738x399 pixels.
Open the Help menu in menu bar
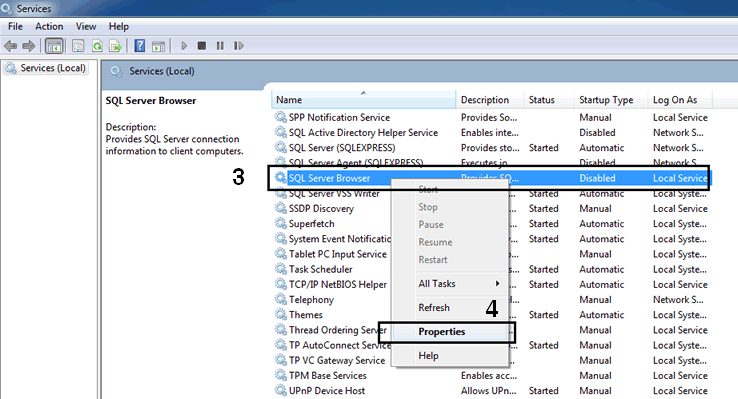point(119,26)
